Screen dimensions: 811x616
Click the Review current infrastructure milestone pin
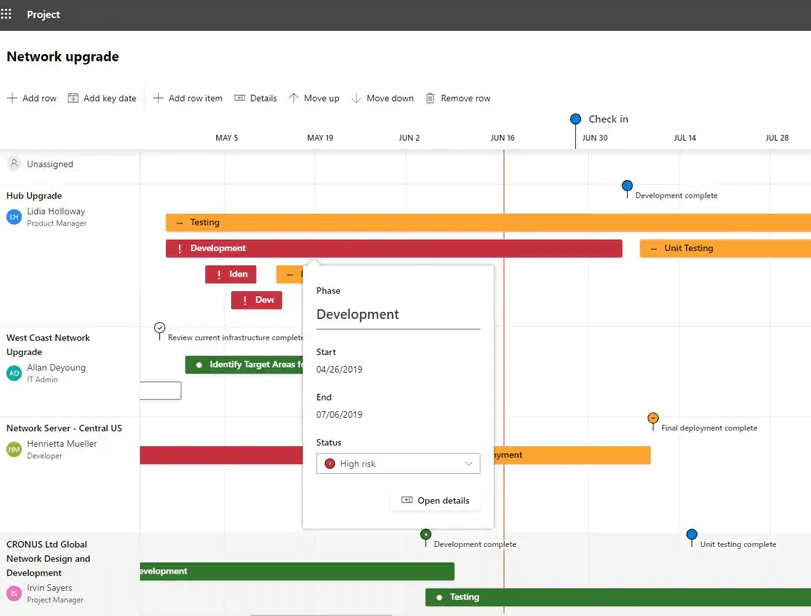160,328
